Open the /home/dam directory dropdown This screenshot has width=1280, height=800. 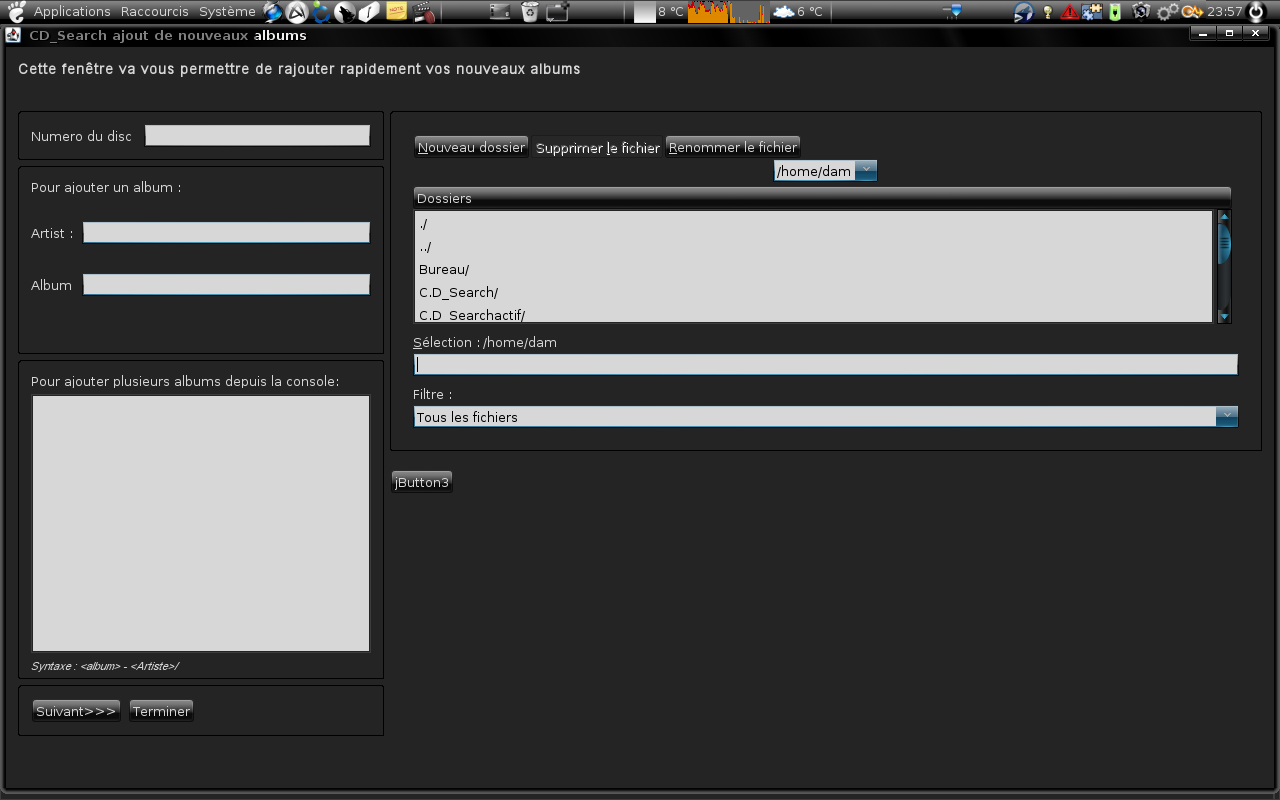click(866, 170)
